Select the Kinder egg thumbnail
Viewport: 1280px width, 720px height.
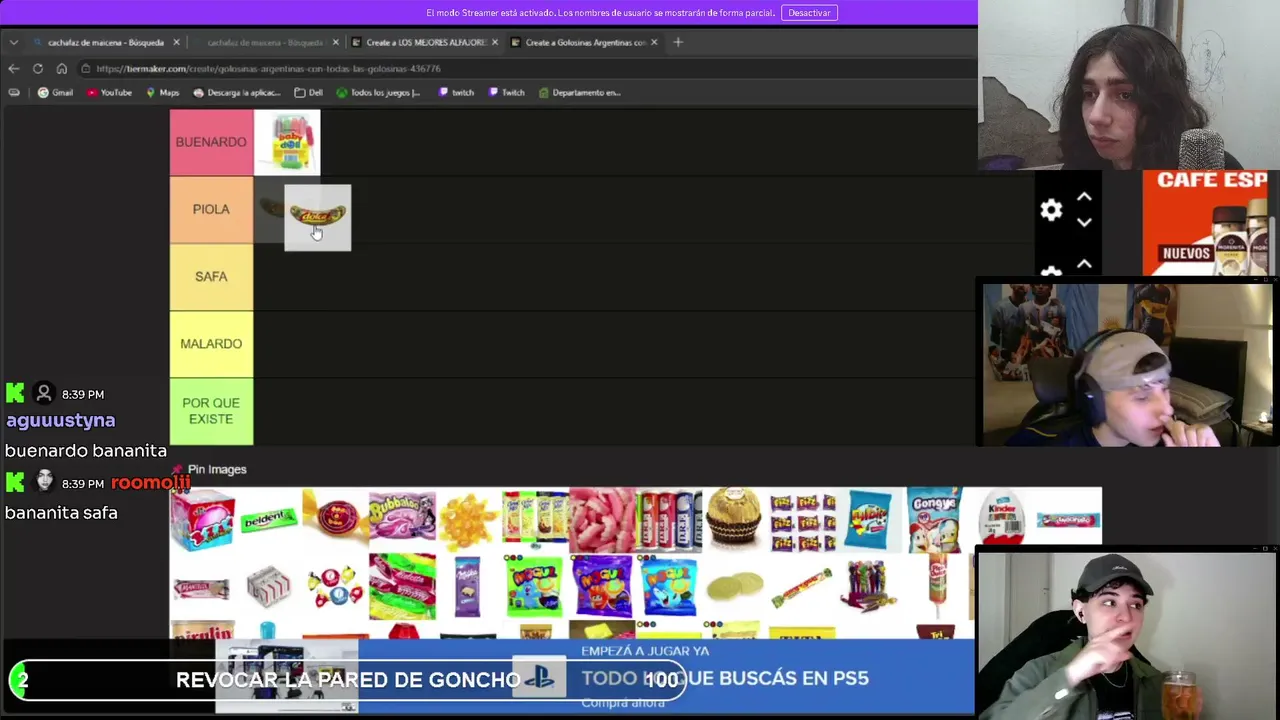click(1001, 519)
